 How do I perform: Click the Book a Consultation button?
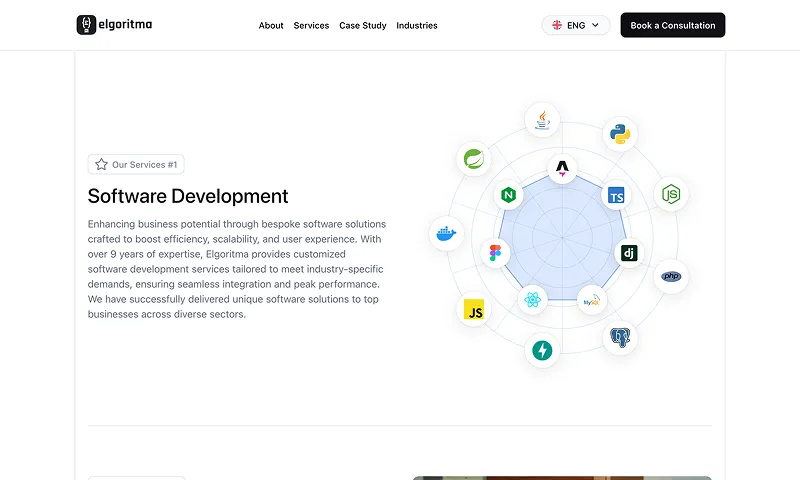click(x=672, y=25)
